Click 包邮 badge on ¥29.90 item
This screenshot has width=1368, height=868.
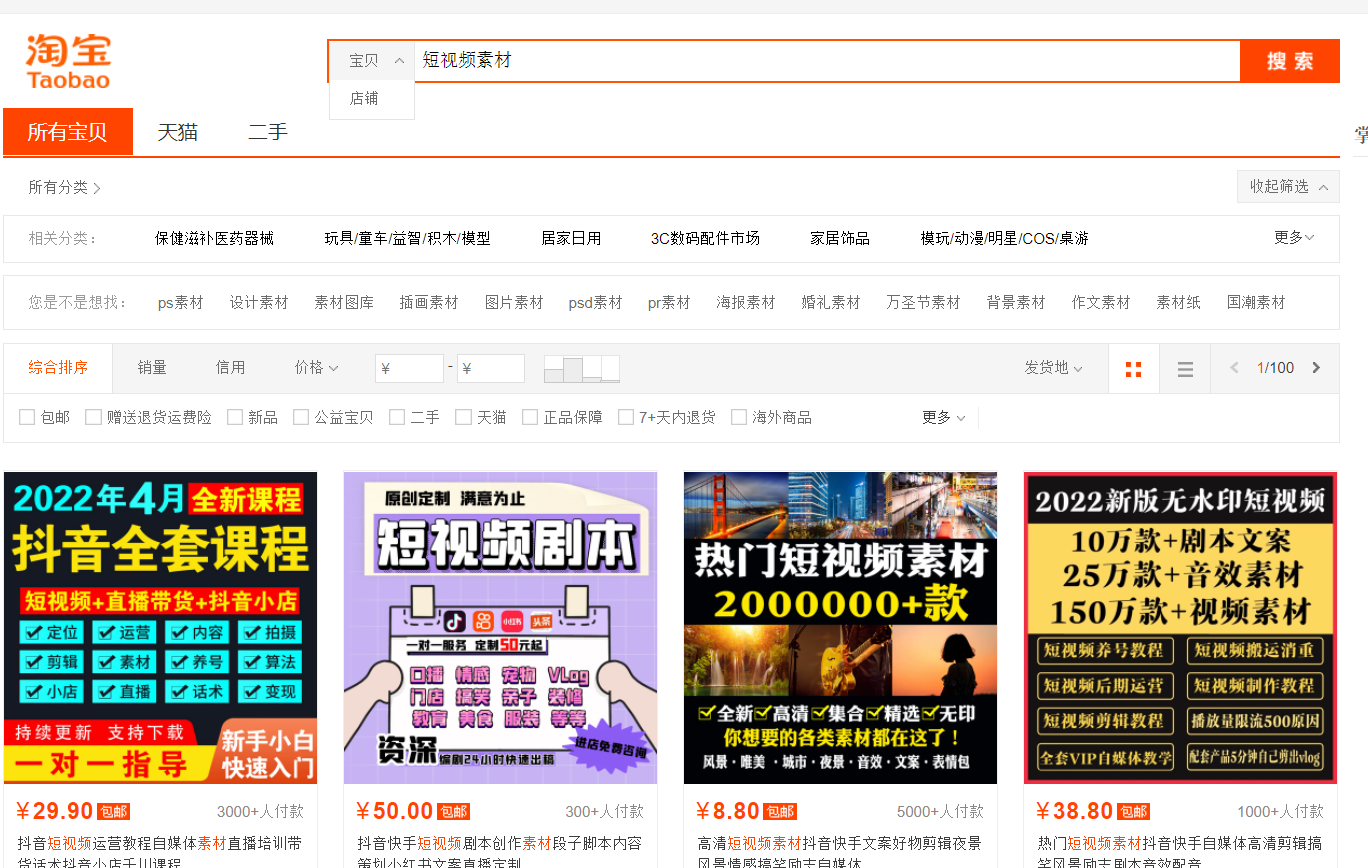[114, 812]
